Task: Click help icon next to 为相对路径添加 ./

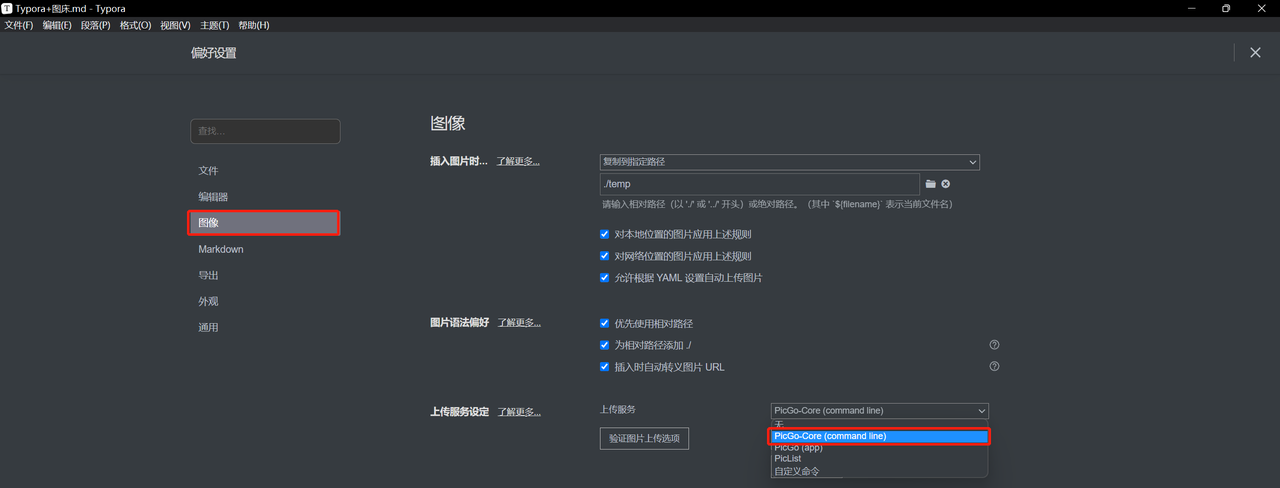Action: [994, 345]
